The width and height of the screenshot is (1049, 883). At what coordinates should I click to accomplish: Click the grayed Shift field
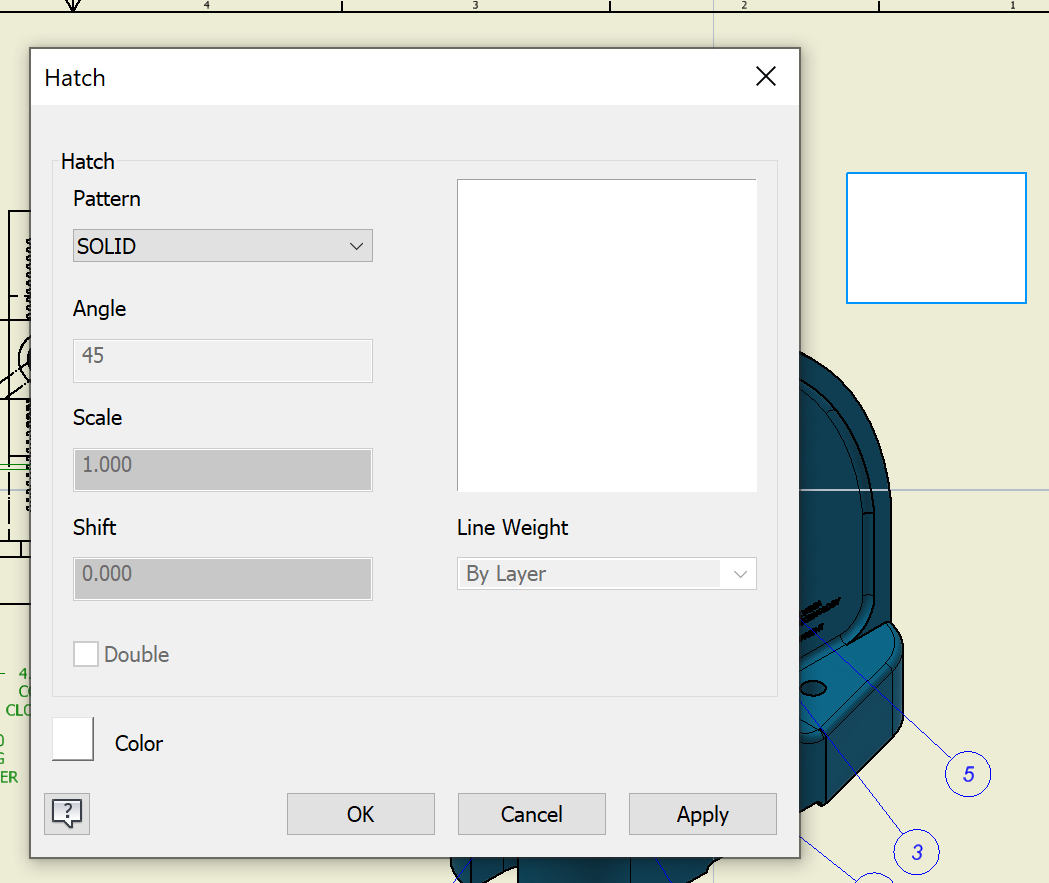pyautogui.click(x=222, y=578)
